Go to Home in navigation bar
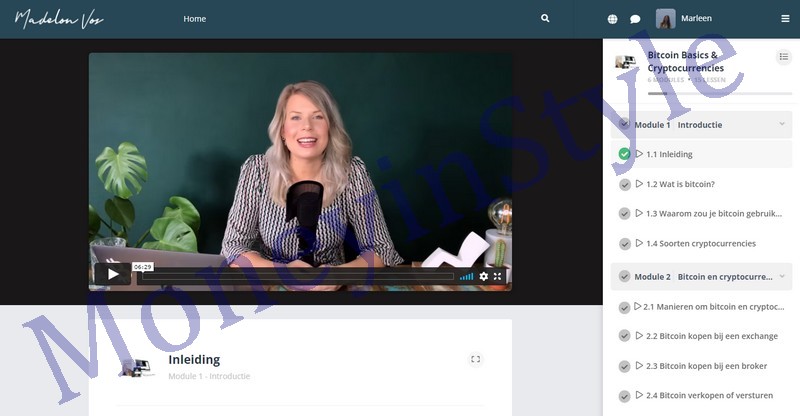The image size is (800, 416). click(194, 19)
